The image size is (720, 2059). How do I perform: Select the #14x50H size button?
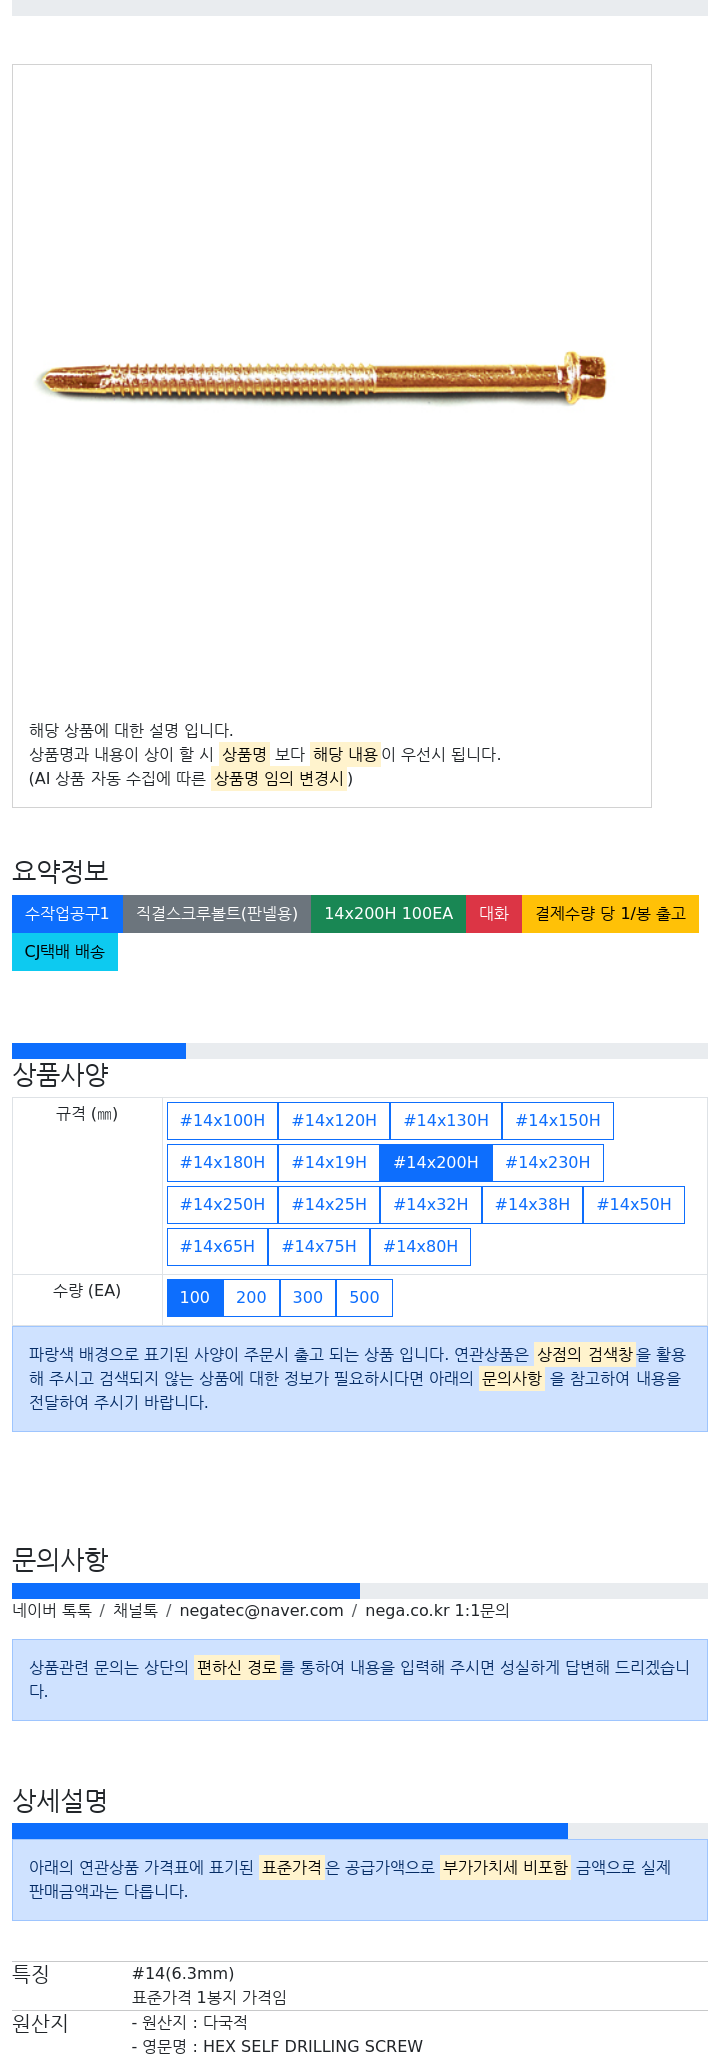(634, 1205)
